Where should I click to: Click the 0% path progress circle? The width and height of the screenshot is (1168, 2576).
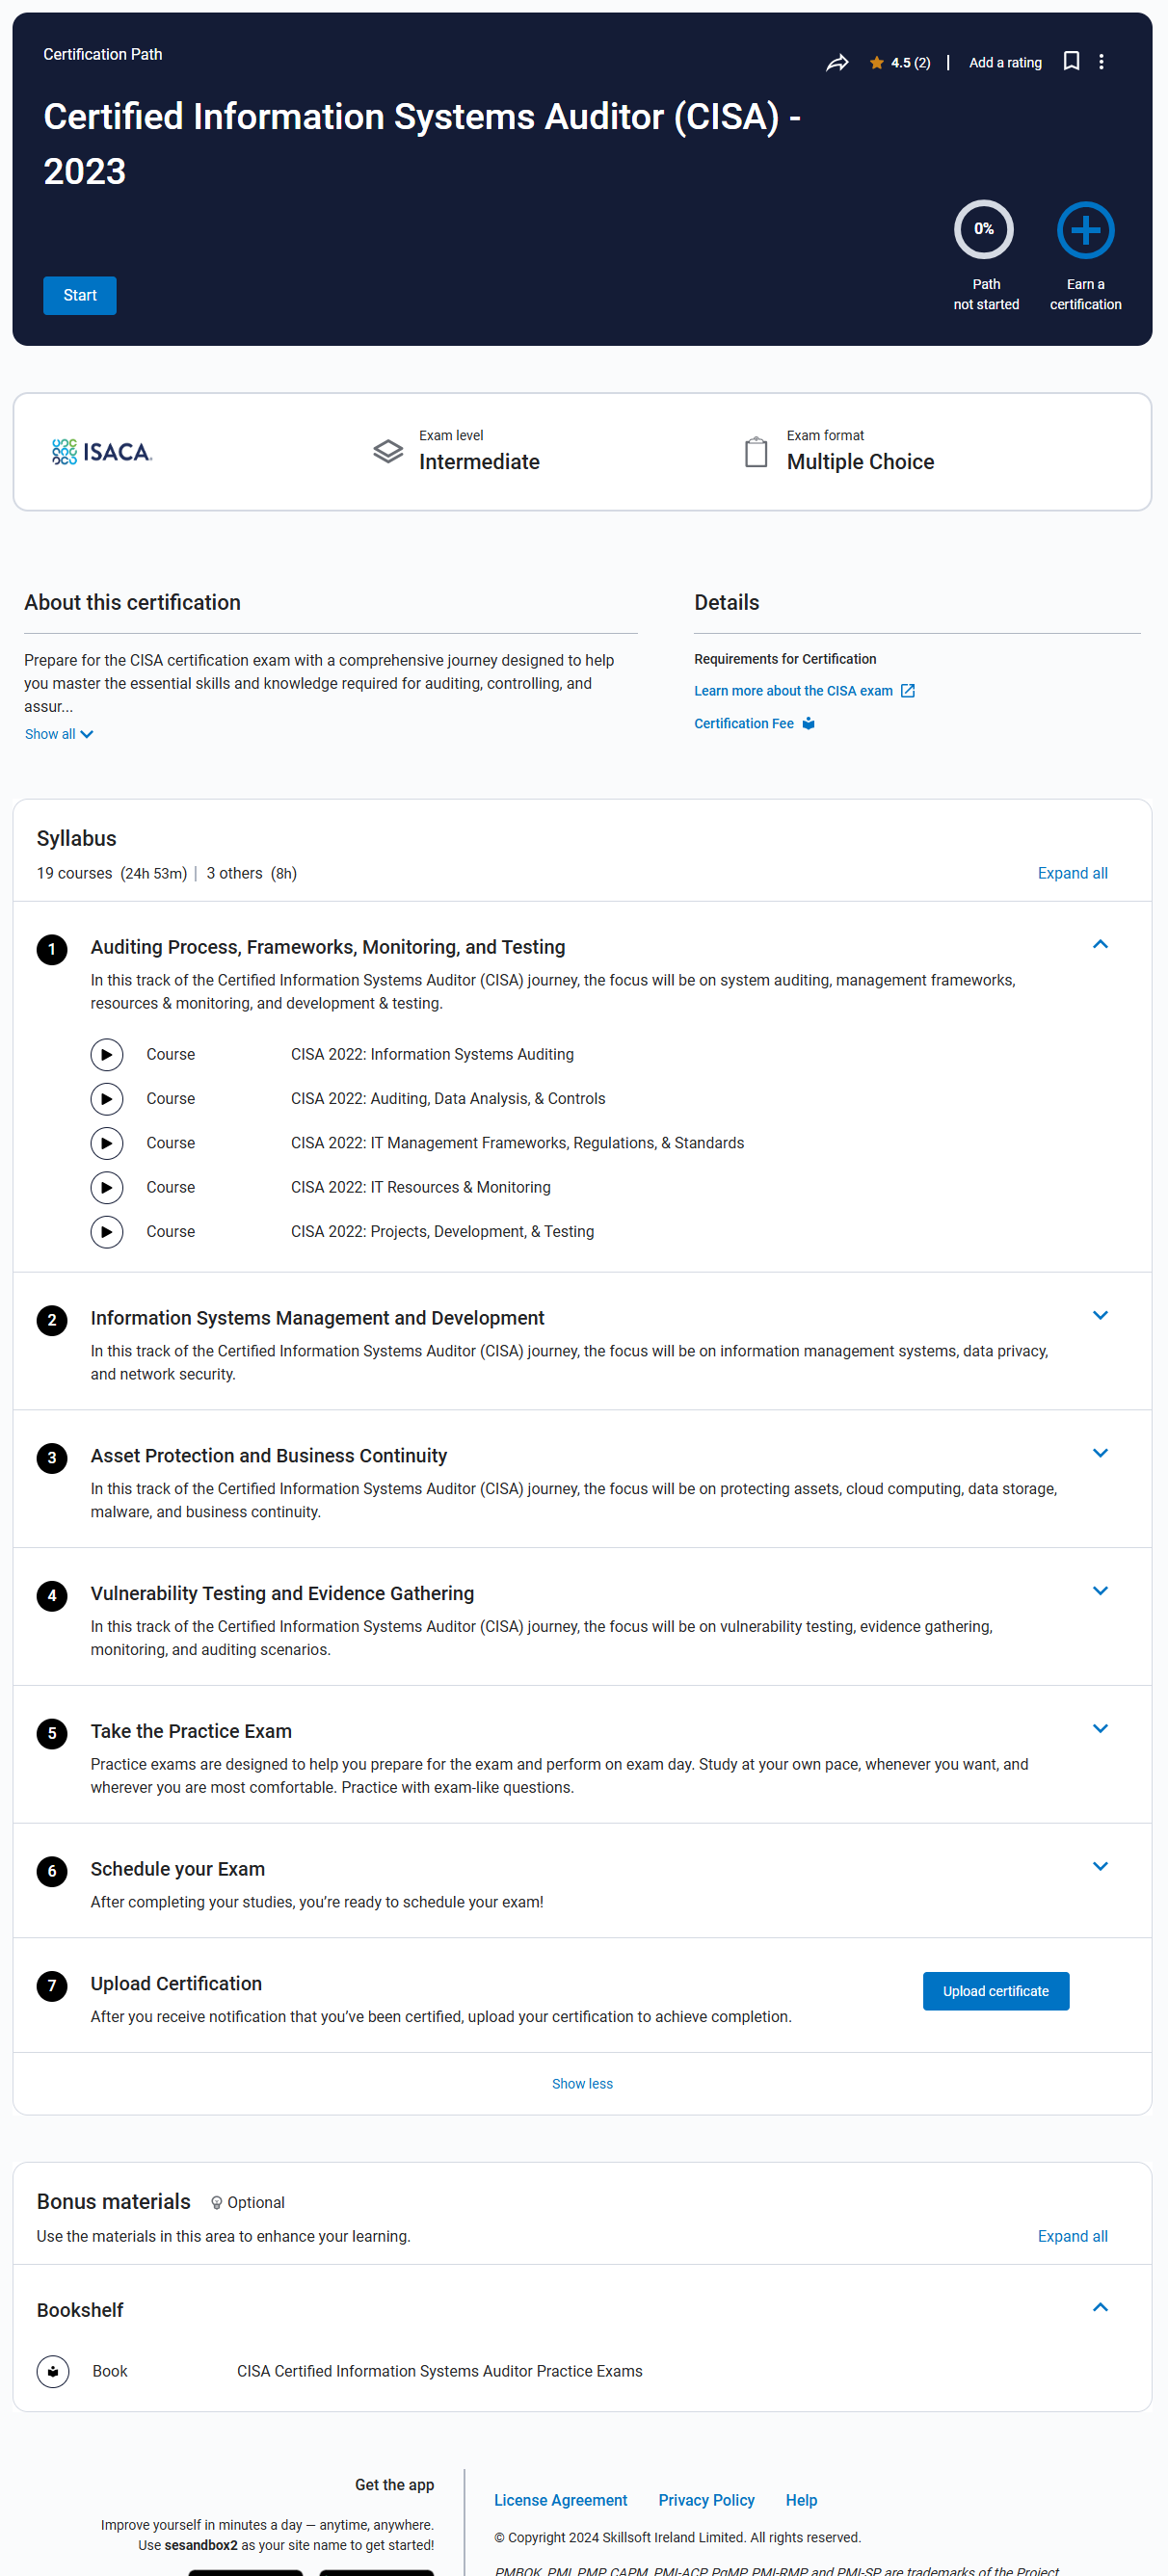point(983,230)
